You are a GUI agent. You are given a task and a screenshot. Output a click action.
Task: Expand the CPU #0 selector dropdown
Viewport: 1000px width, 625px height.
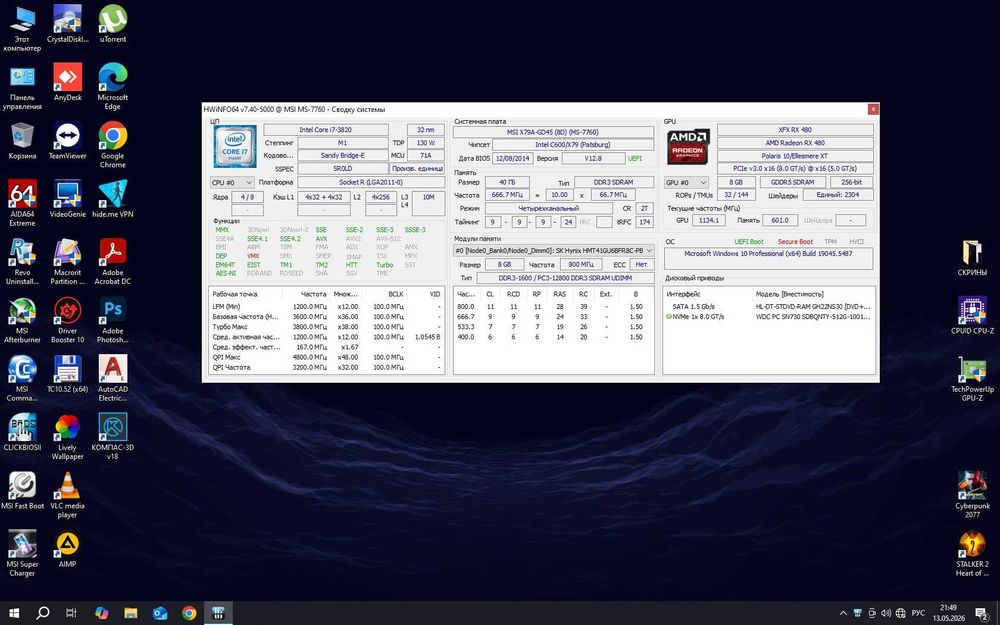[232, 182]
